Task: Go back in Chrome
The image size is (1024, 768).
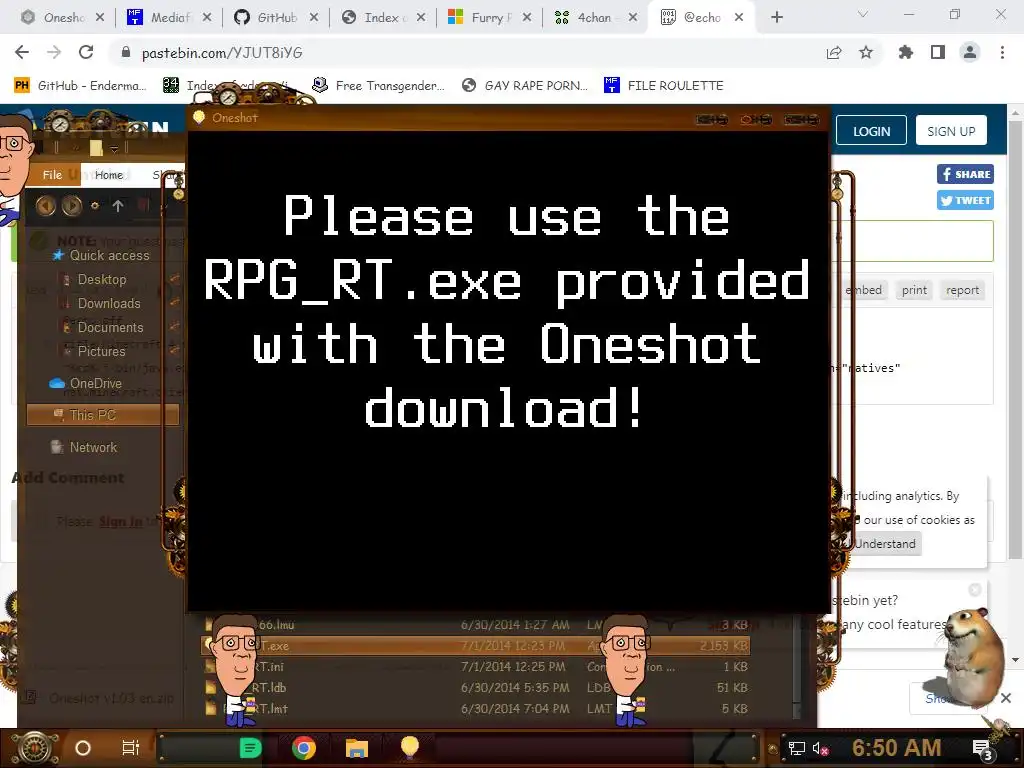Action: coord(22,52)
